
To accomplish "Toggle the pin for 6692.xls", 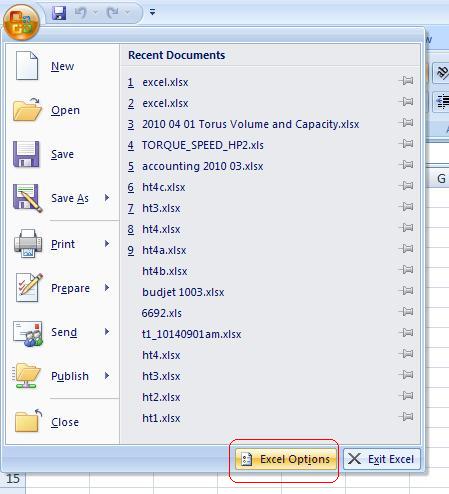I will click(406, 311).
